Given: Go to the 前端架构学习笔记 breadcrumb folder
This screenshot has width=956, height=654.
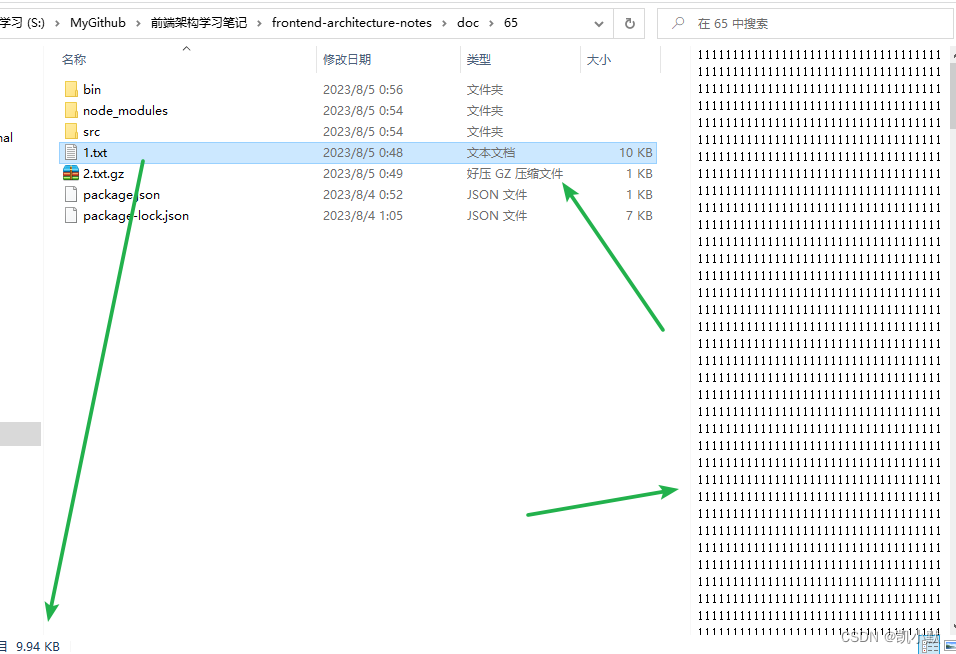Looking at the screenshot, I should (199, 23).
